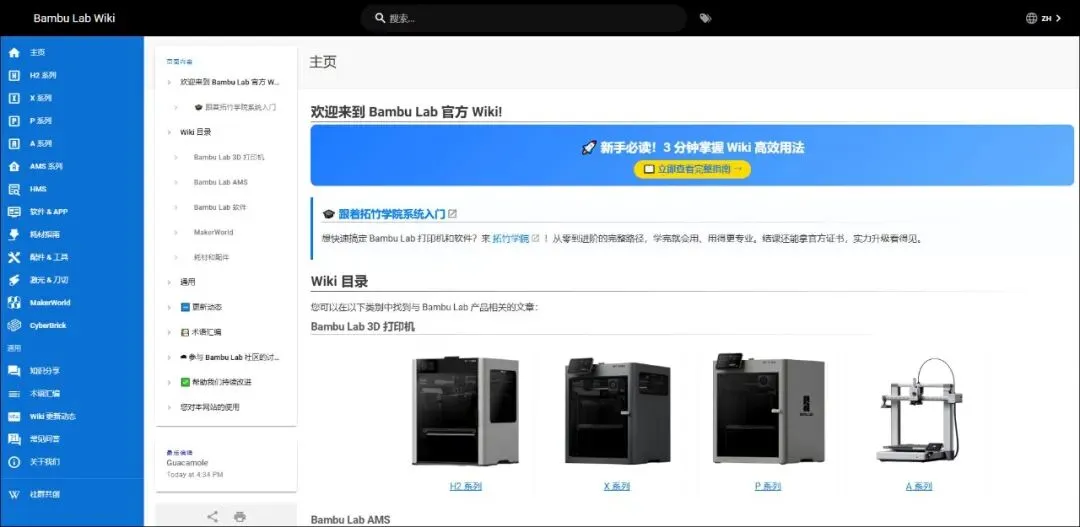This screenshot has height=527, width=1080.
Task: Open the 跟着拓竹学院系统入门 heading link
Action: [391, 214]
